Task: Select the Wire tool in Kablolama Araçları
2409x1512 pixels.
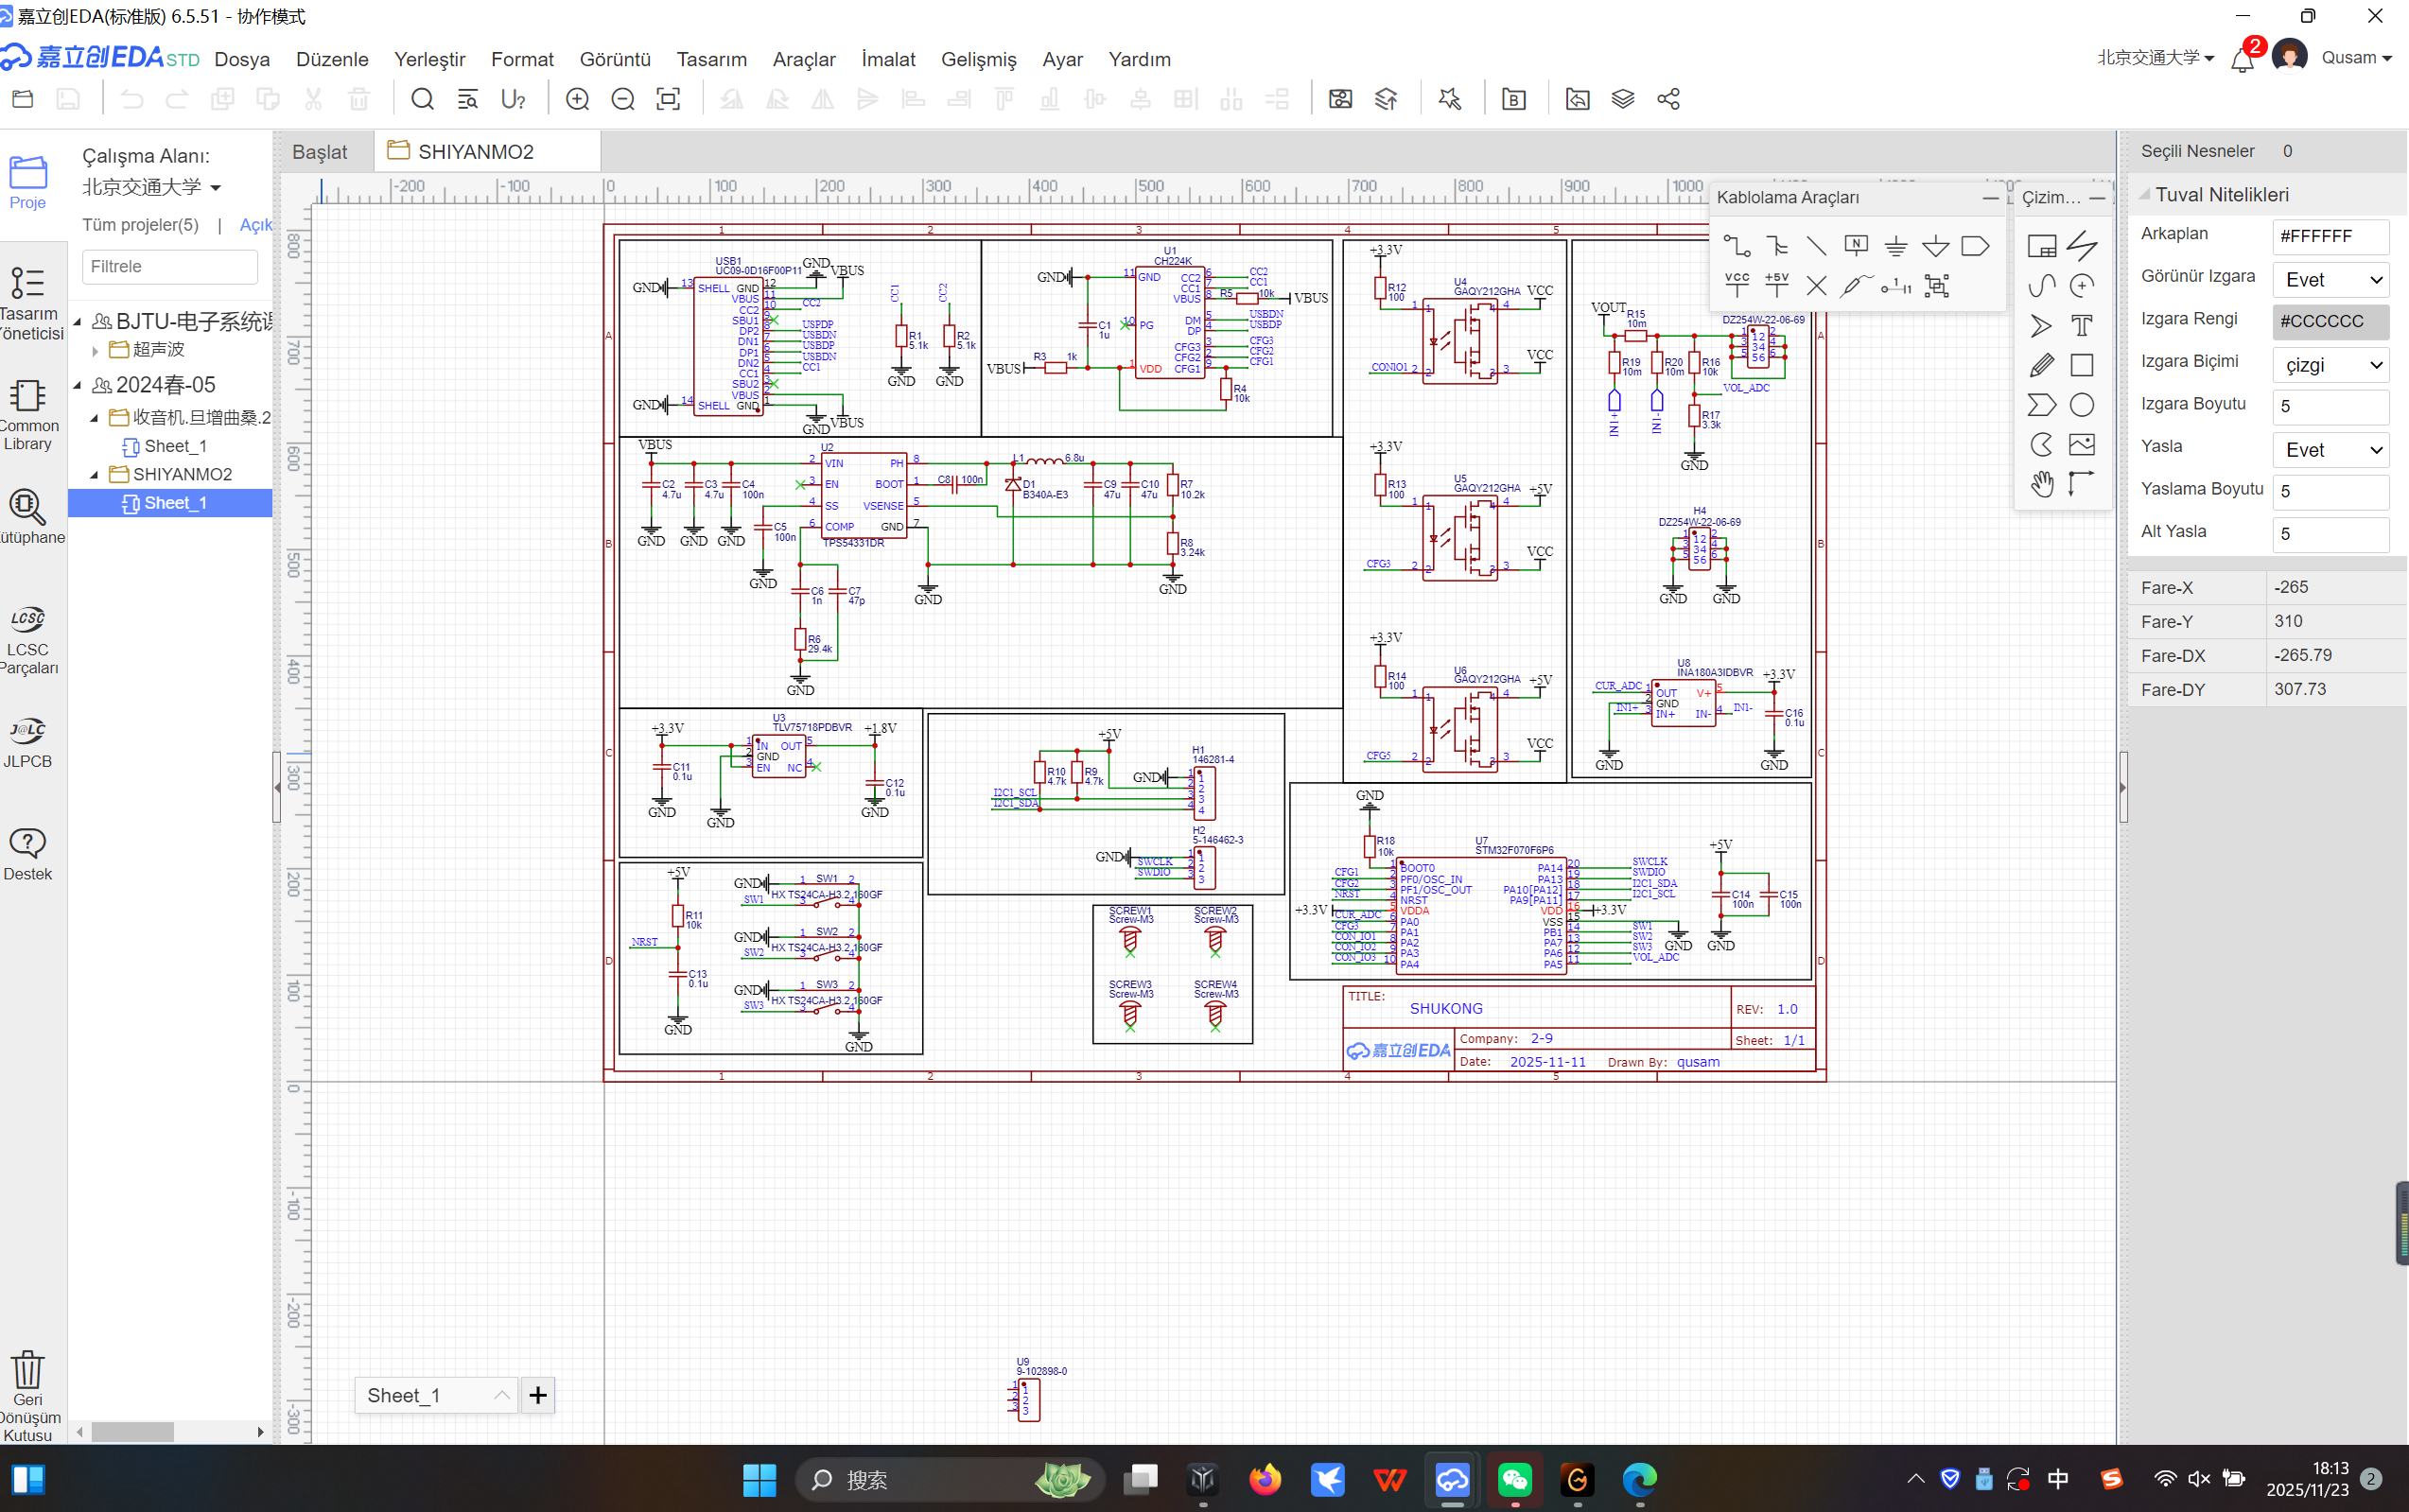Action: tap(1737, 246)
